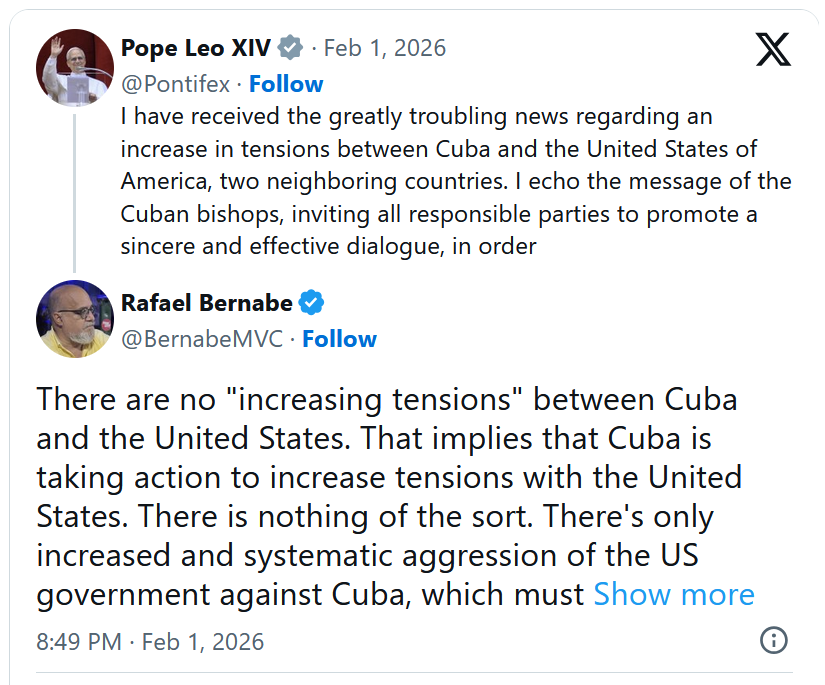
Task: Open the @BernabeMVC handle link
Action: (202, 339)
